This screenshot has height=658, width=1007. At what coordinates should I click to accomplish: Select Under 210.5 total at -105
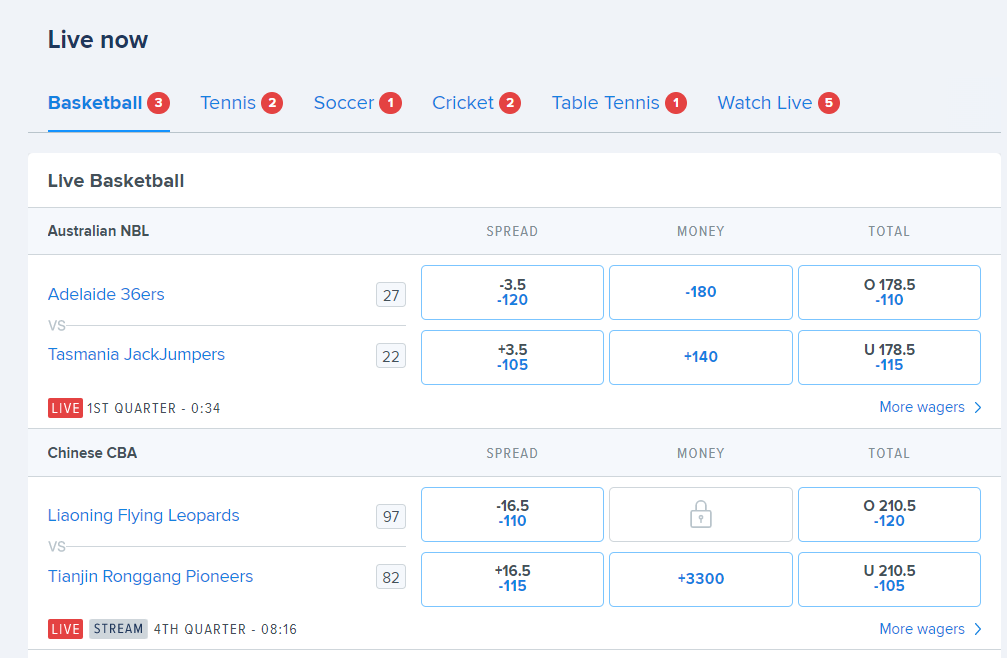pyautogui.click(x=889, y=579)
